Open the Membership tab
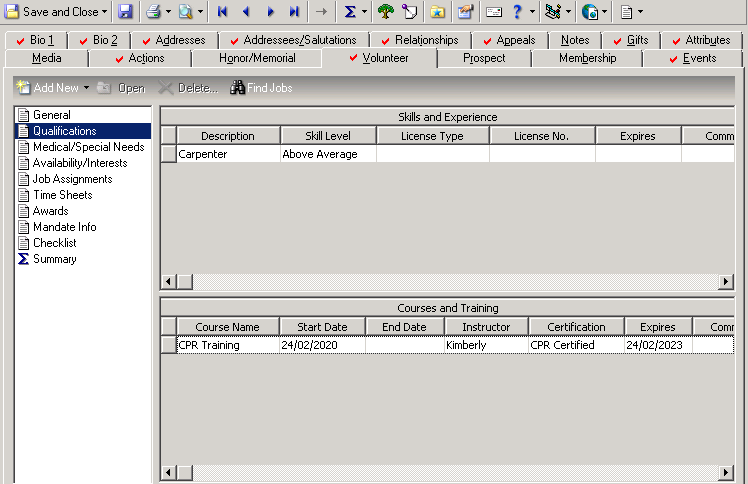Screen dimensions: 748x484 pos(588,58)
